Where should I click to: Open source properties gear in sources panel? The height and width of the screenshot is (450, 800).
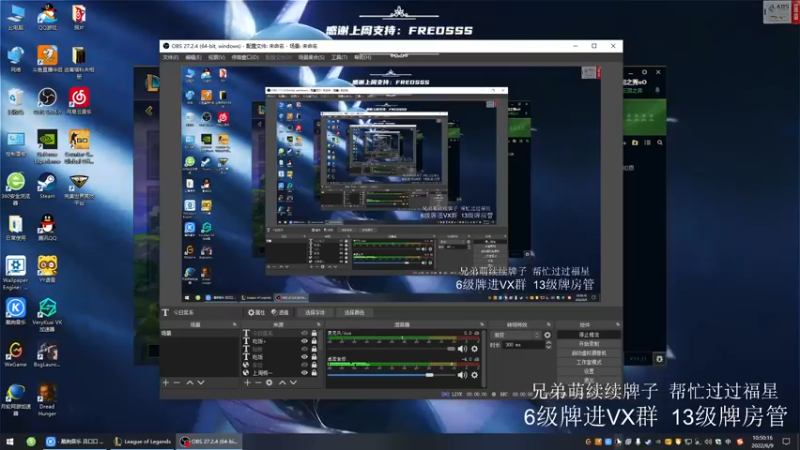[269, 382]
